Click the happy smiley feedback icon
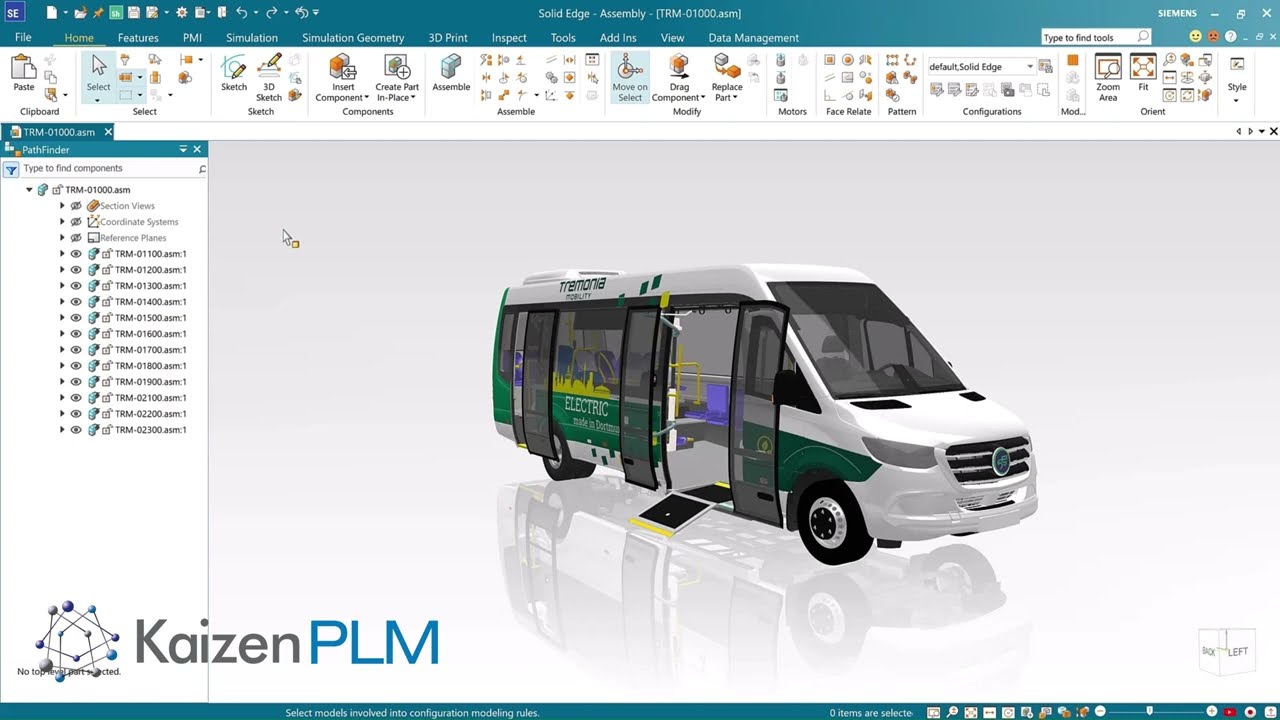 pyautogui.click(x=1195, y=37)
